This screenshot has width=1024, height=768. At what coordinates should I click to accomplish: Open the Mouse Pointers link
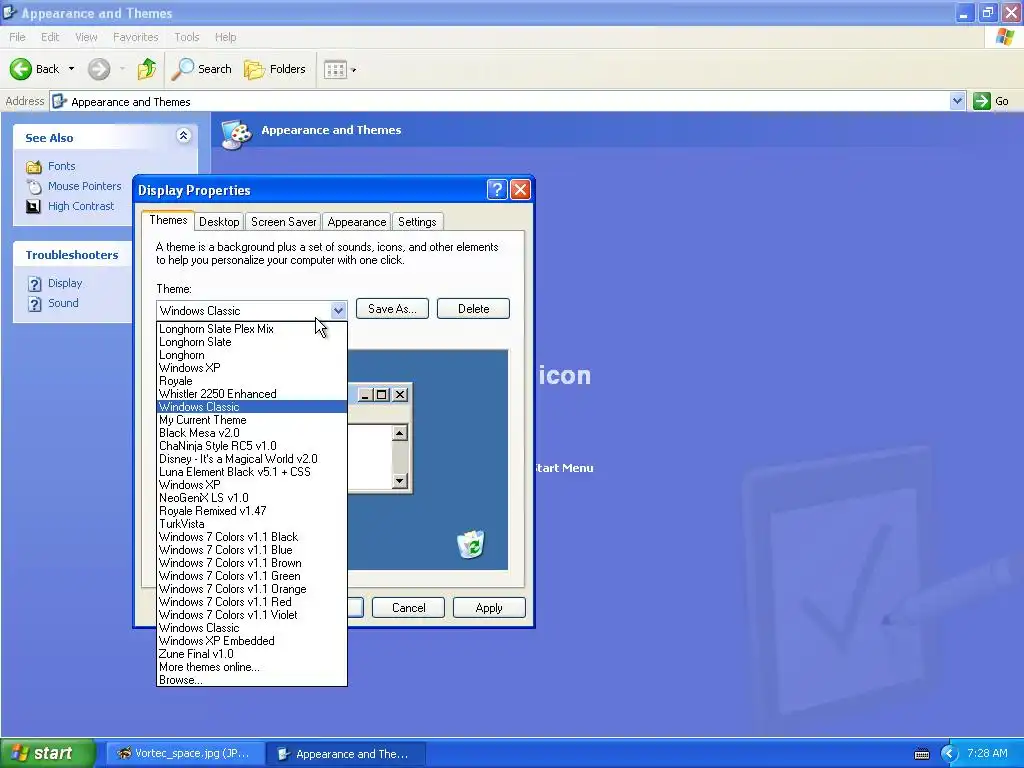(84, 186)
